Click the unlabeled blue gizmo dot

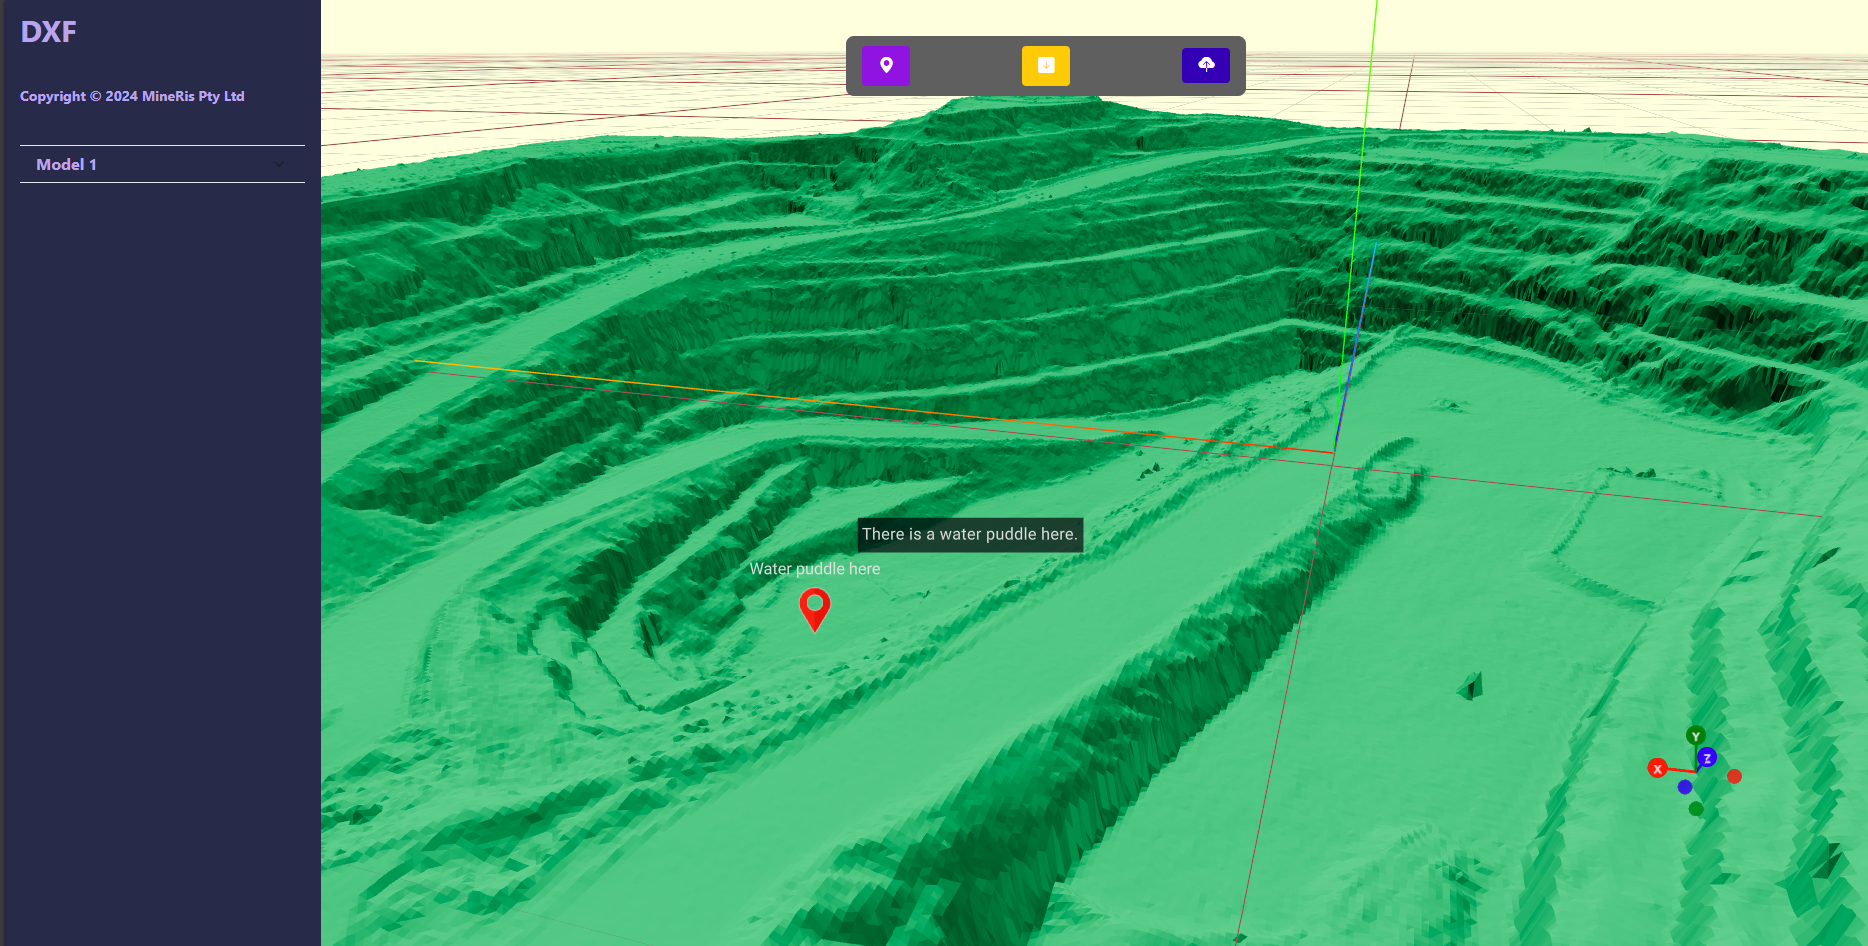[x=1685, y=787]
